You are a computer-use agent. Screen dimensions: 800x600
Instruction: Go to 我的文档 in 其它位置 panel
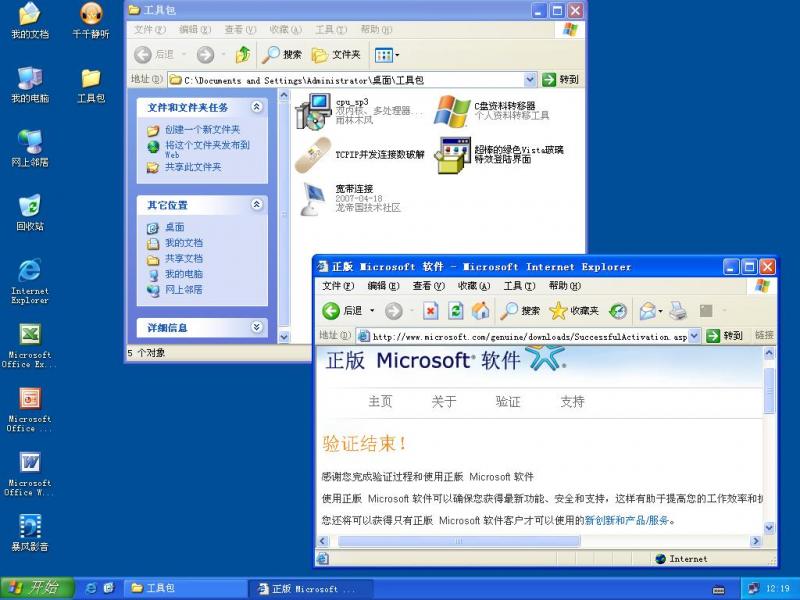click(x=184, y=243)
